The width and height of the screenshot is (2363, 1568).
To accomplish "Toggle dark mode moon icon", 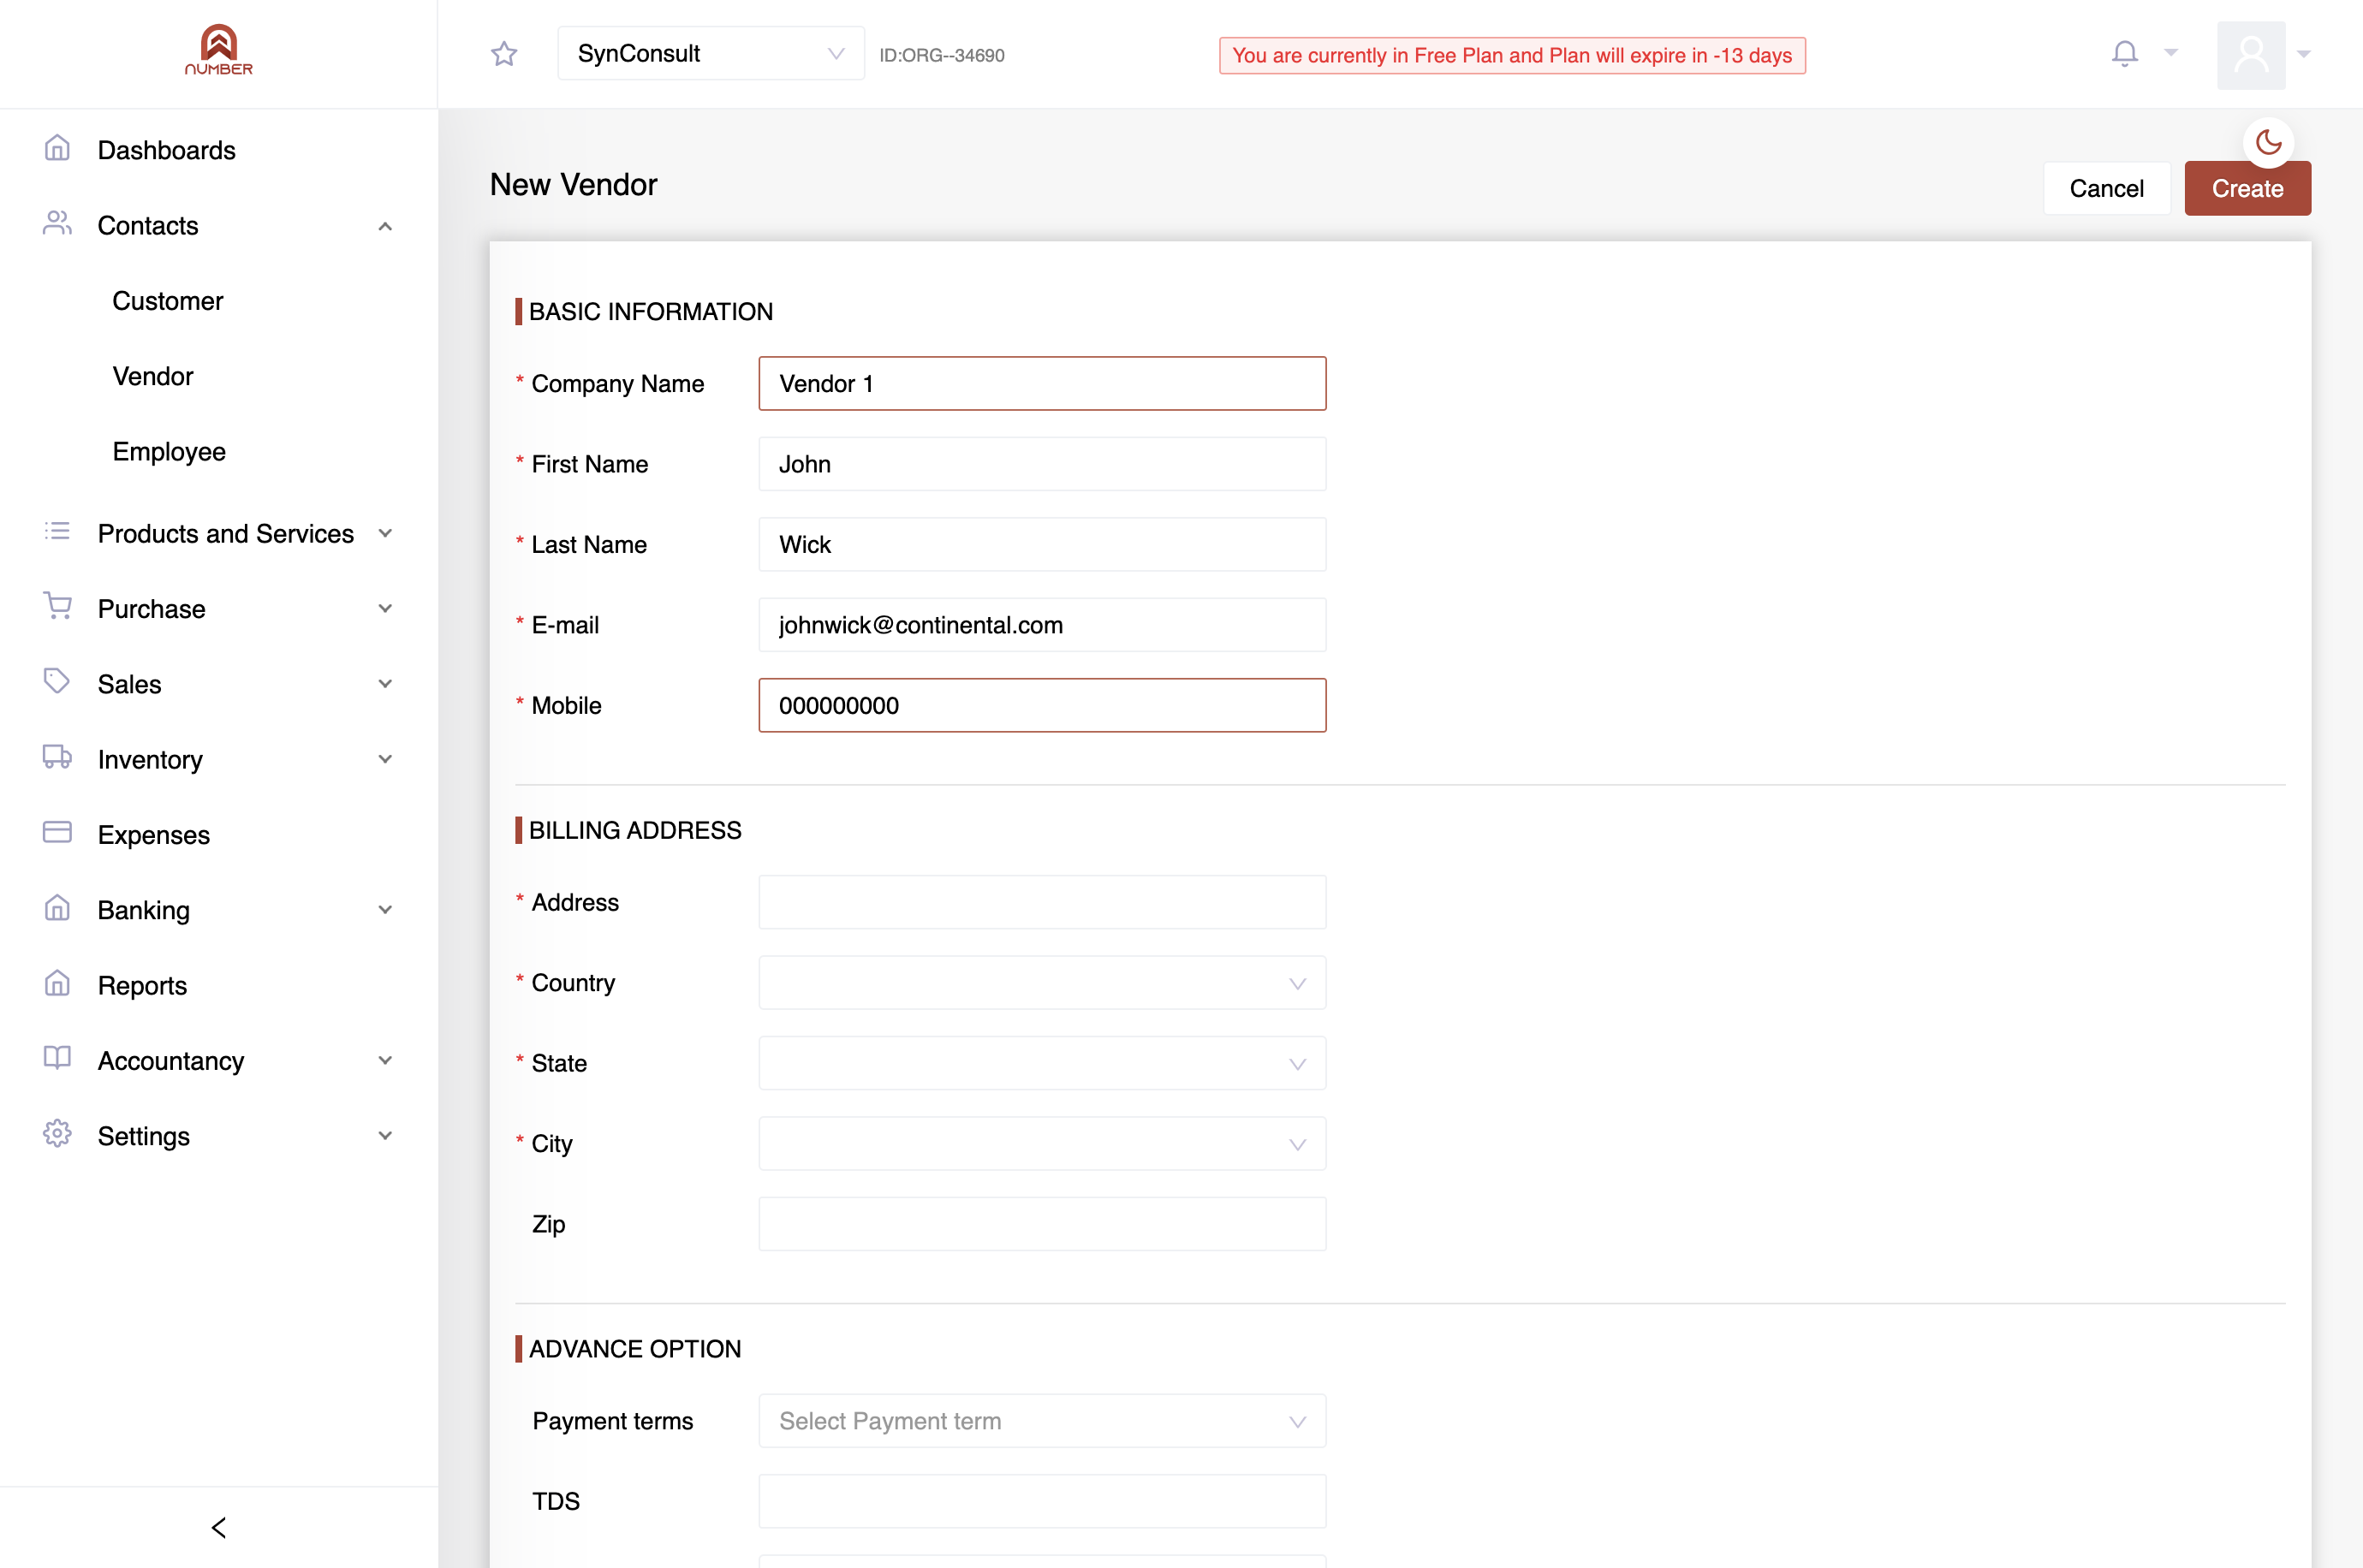I will coord(2268,143).
